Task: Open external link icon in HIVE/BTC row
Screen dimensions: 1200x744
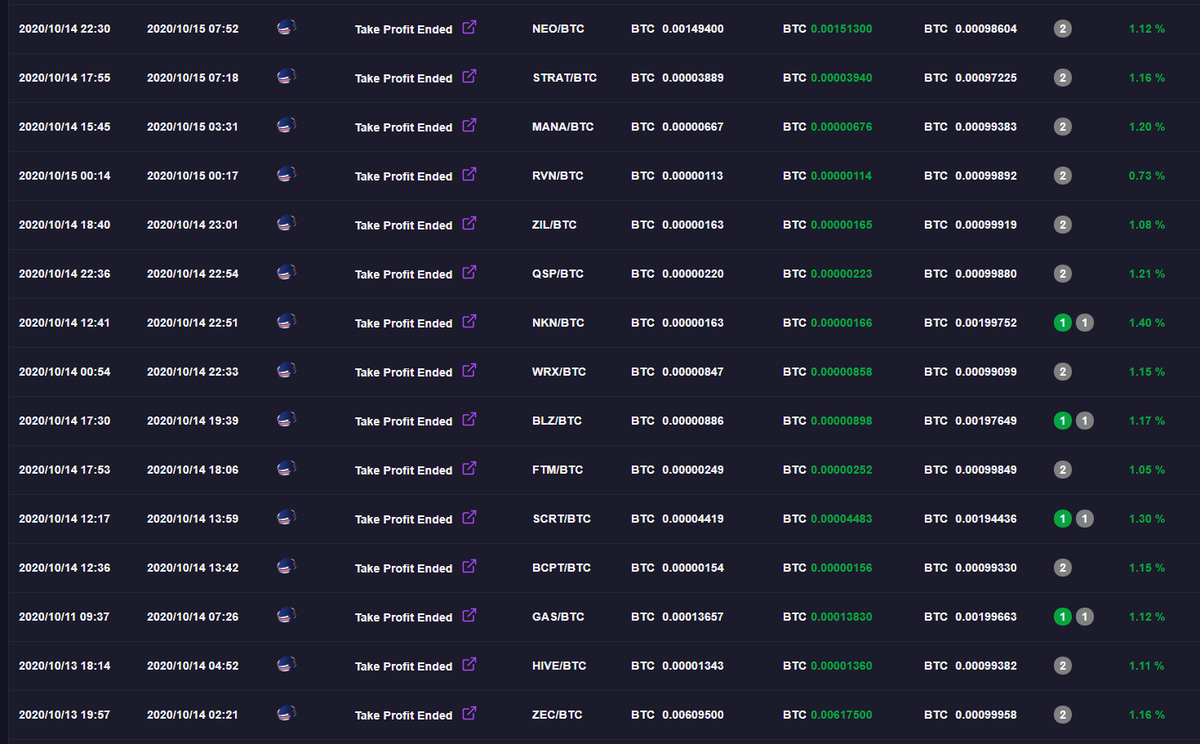Action: (x=469, y=665)
